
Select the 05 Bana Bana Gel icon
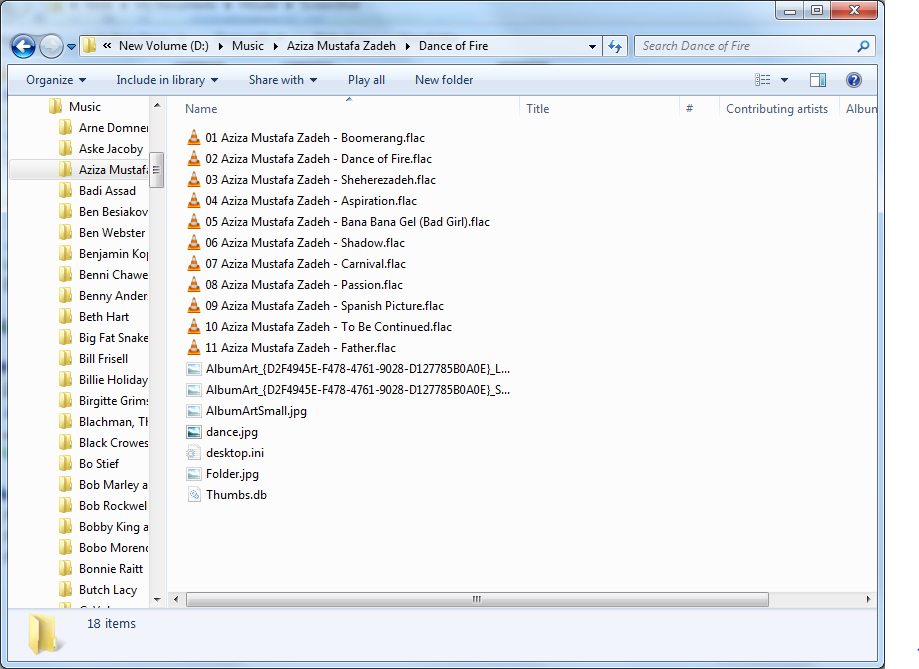point(194,222)
